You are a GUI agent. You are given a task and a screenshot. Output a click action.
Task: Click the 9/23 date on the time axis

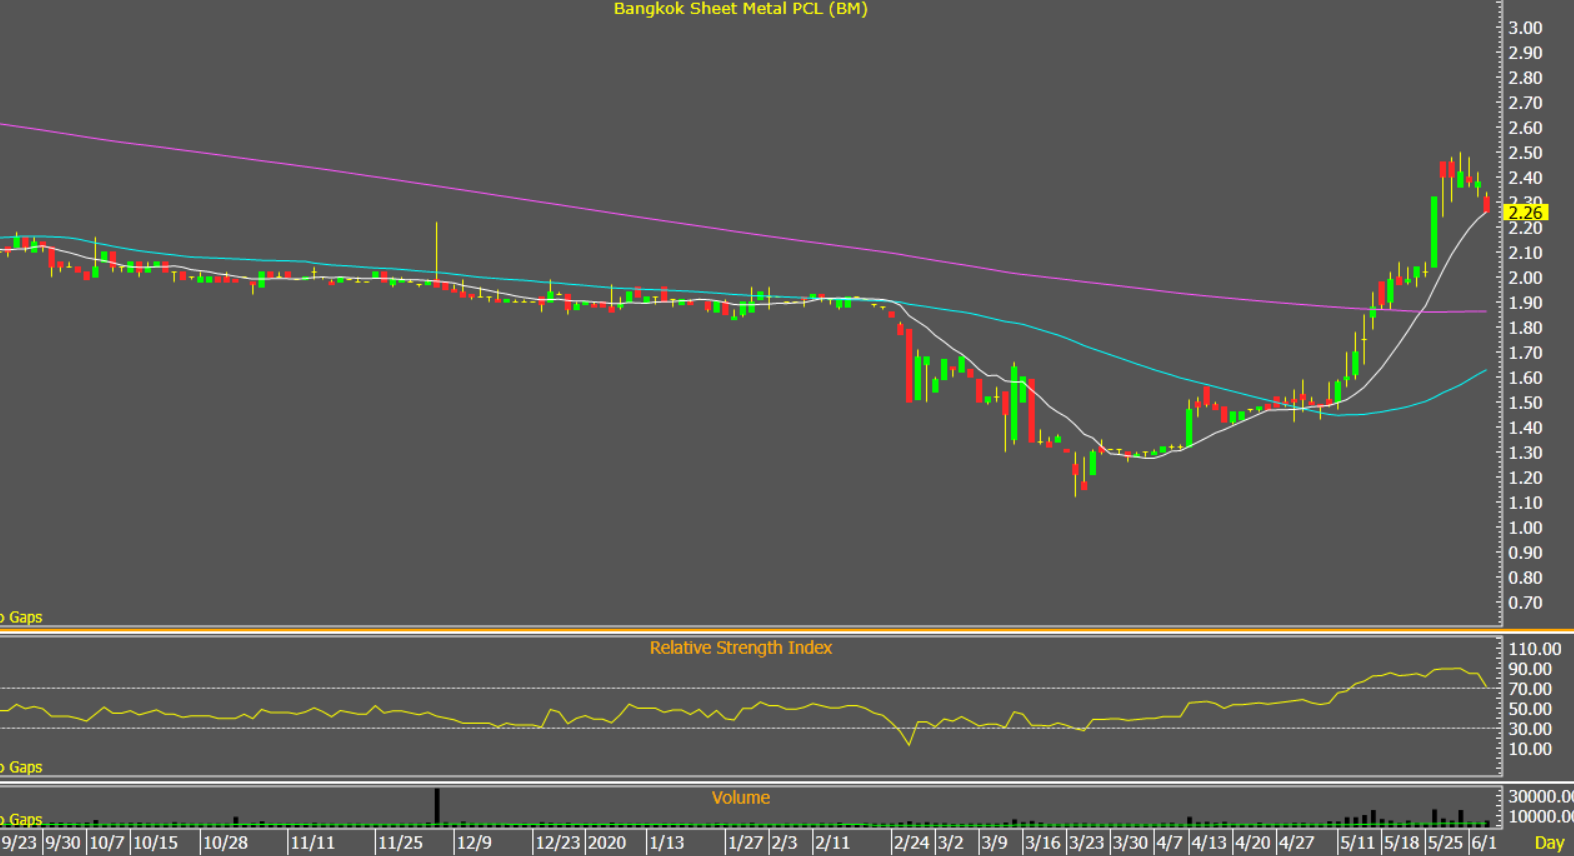click(x=19, y=843)
